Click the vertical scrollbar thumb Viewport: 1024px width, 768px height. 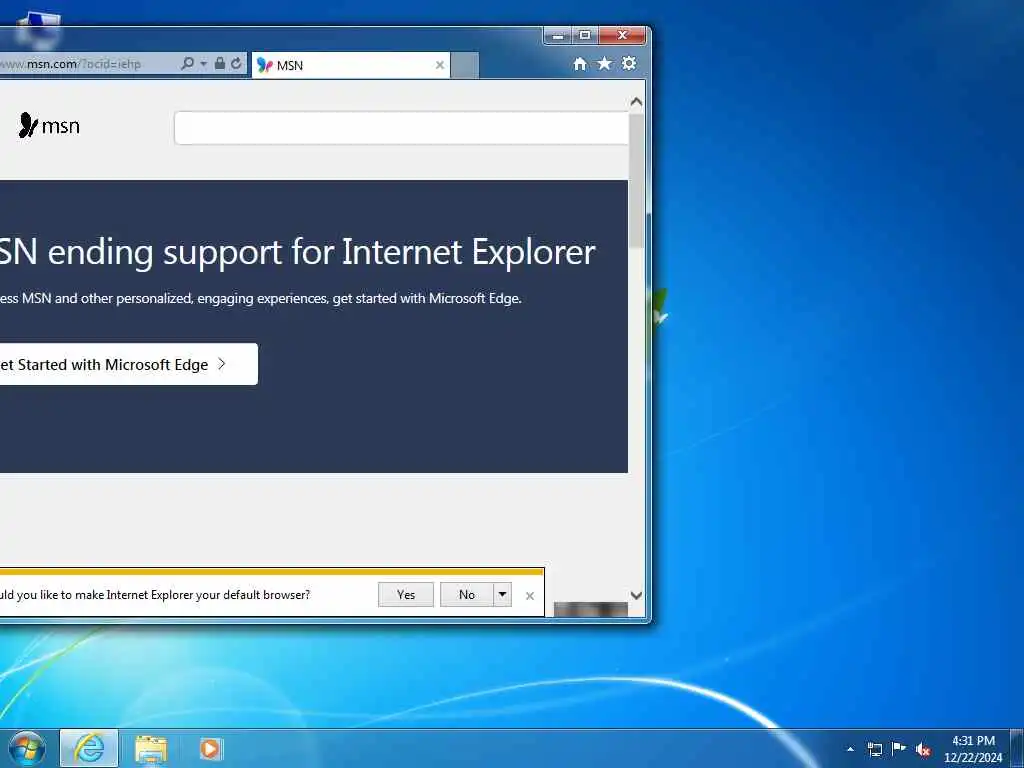pyautogui.click(x=636, y=180)
